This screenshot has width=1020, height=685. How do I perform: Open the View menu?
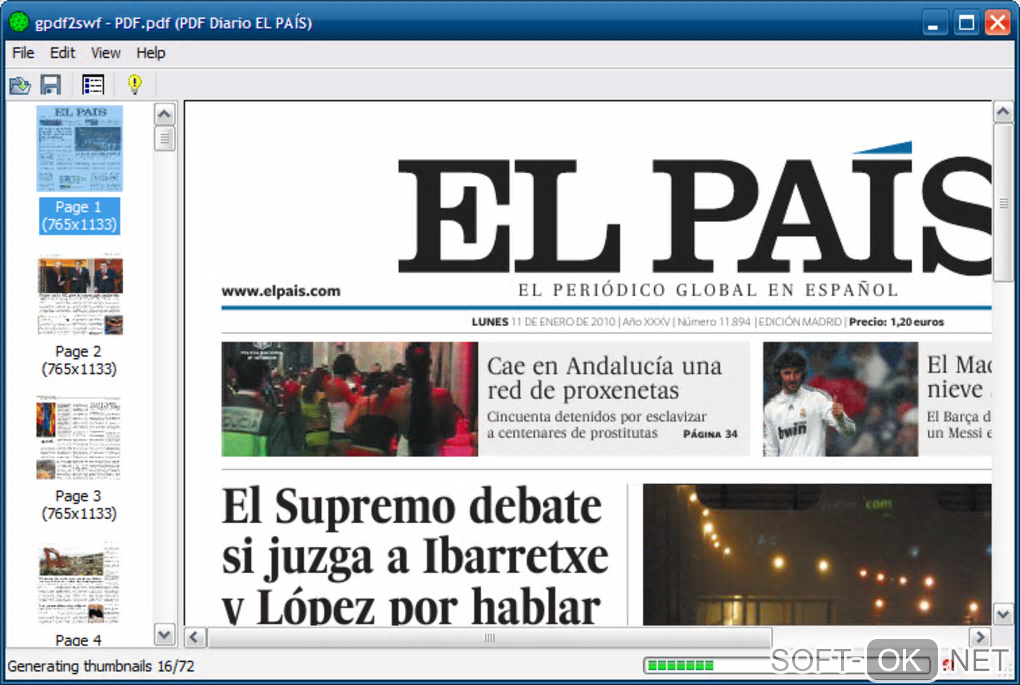(x=105, y=53)
